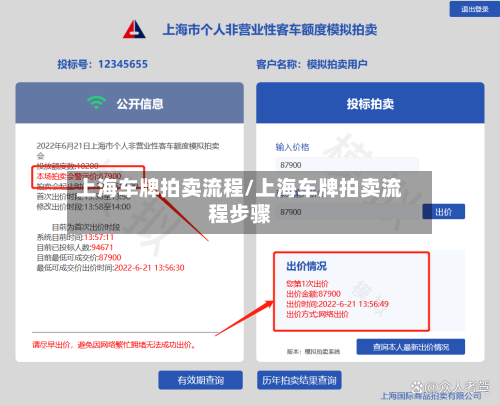500x405 pixels.
Task: Click the 版本: 模拟拍卖系统 text
Action: (x=313, y=351)
